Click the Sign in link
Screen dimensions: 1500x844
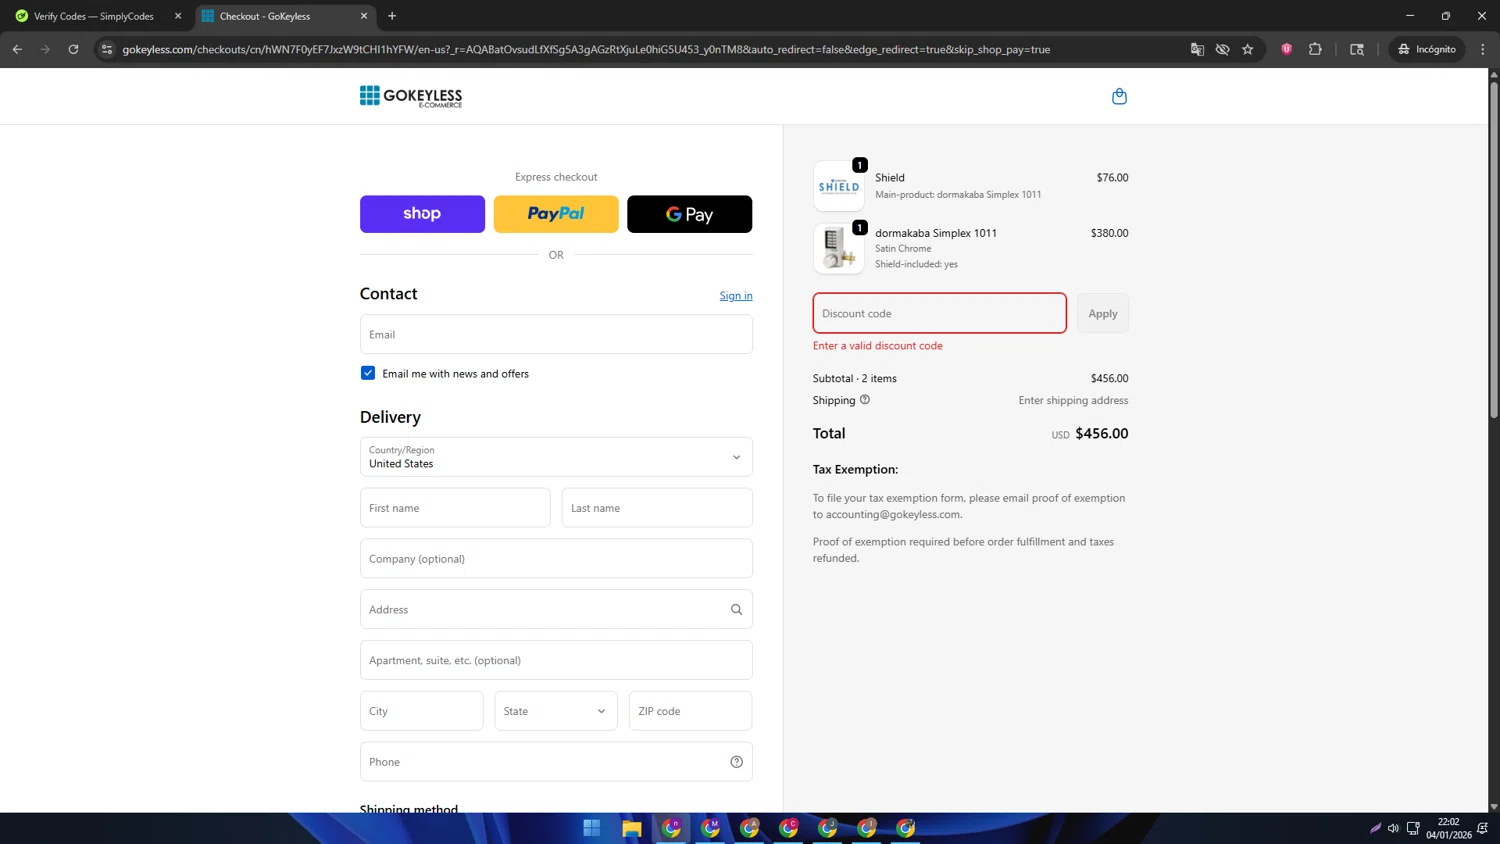click(x=736, y=296)
